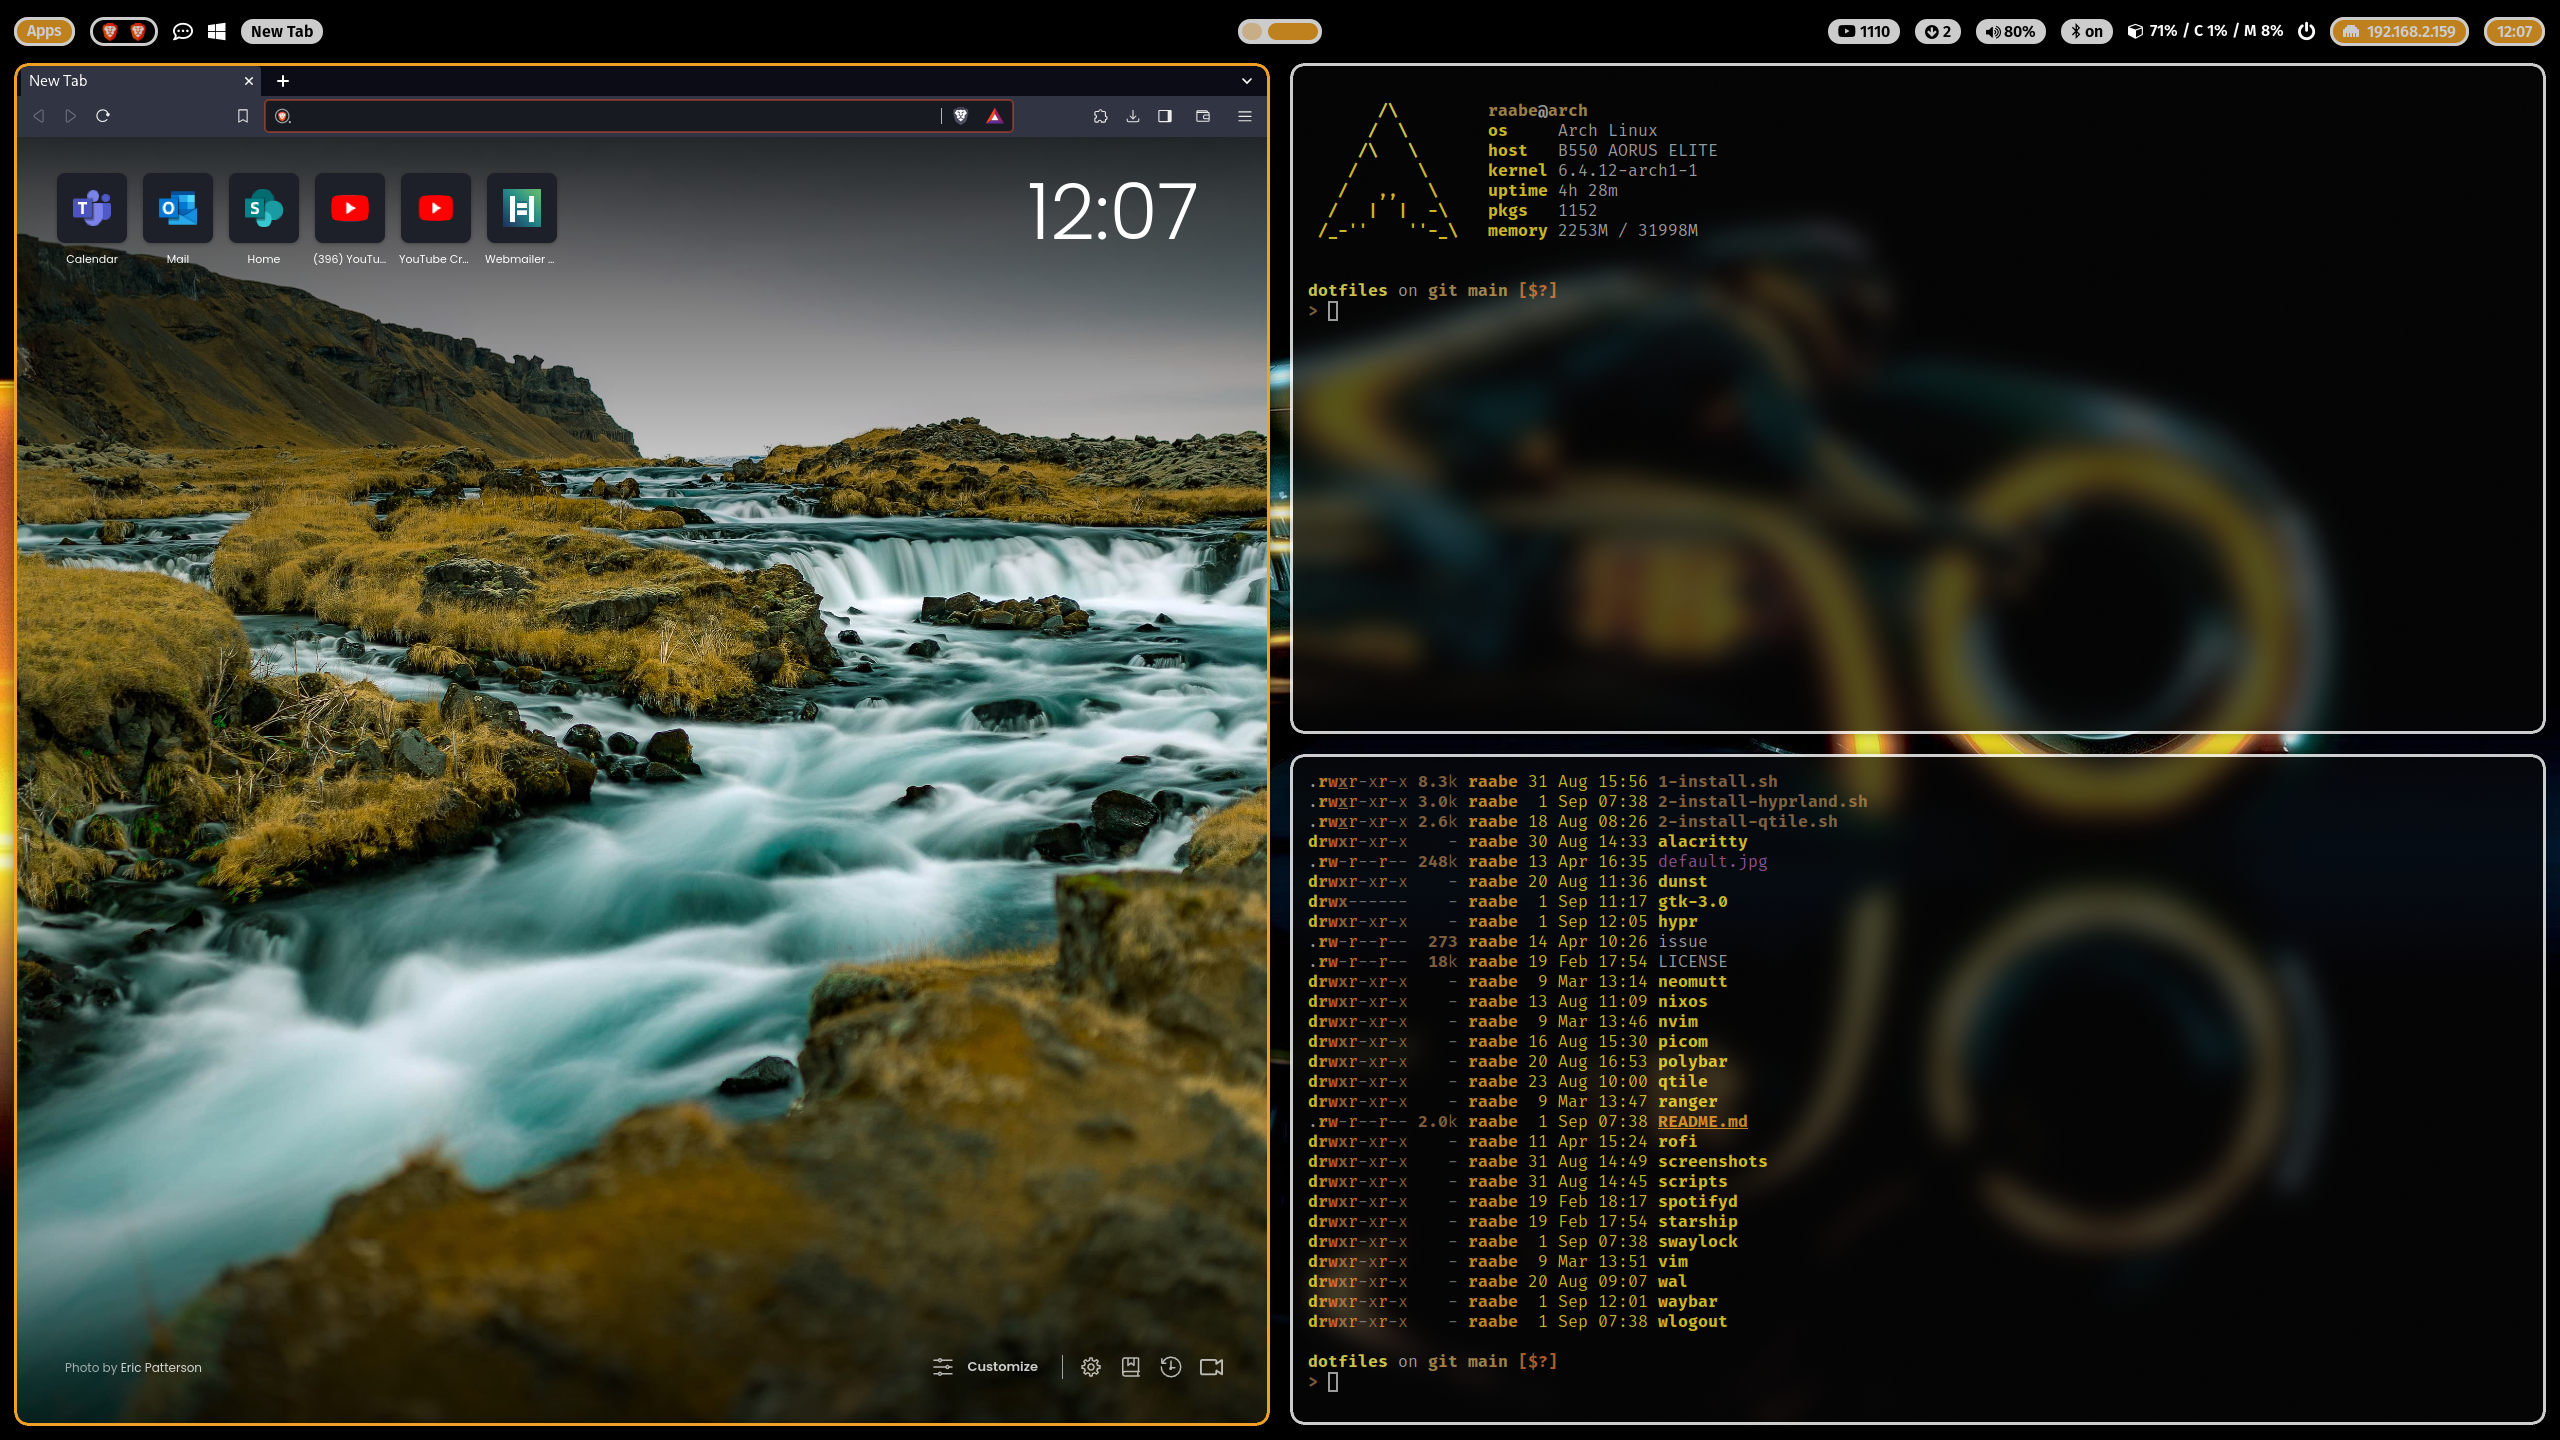Click the Brave Shields lion icon
2560x1440 pixels.
coord(961,116)
